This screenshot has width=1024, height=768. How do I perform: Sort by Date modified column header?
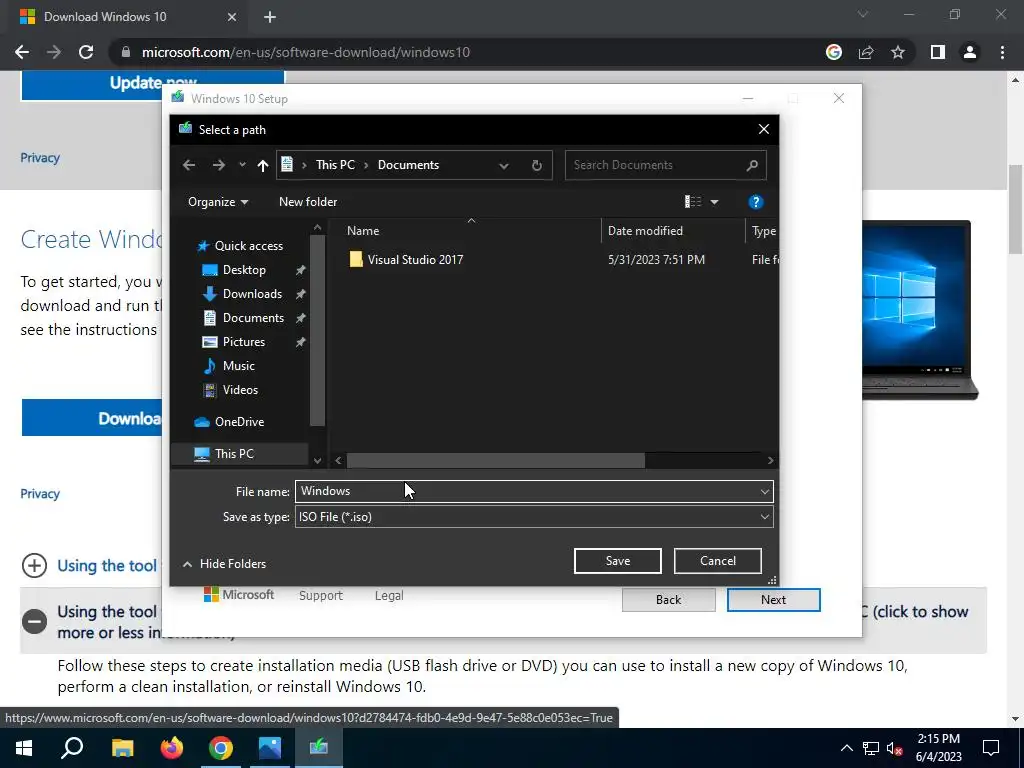(x=645, y=231)
